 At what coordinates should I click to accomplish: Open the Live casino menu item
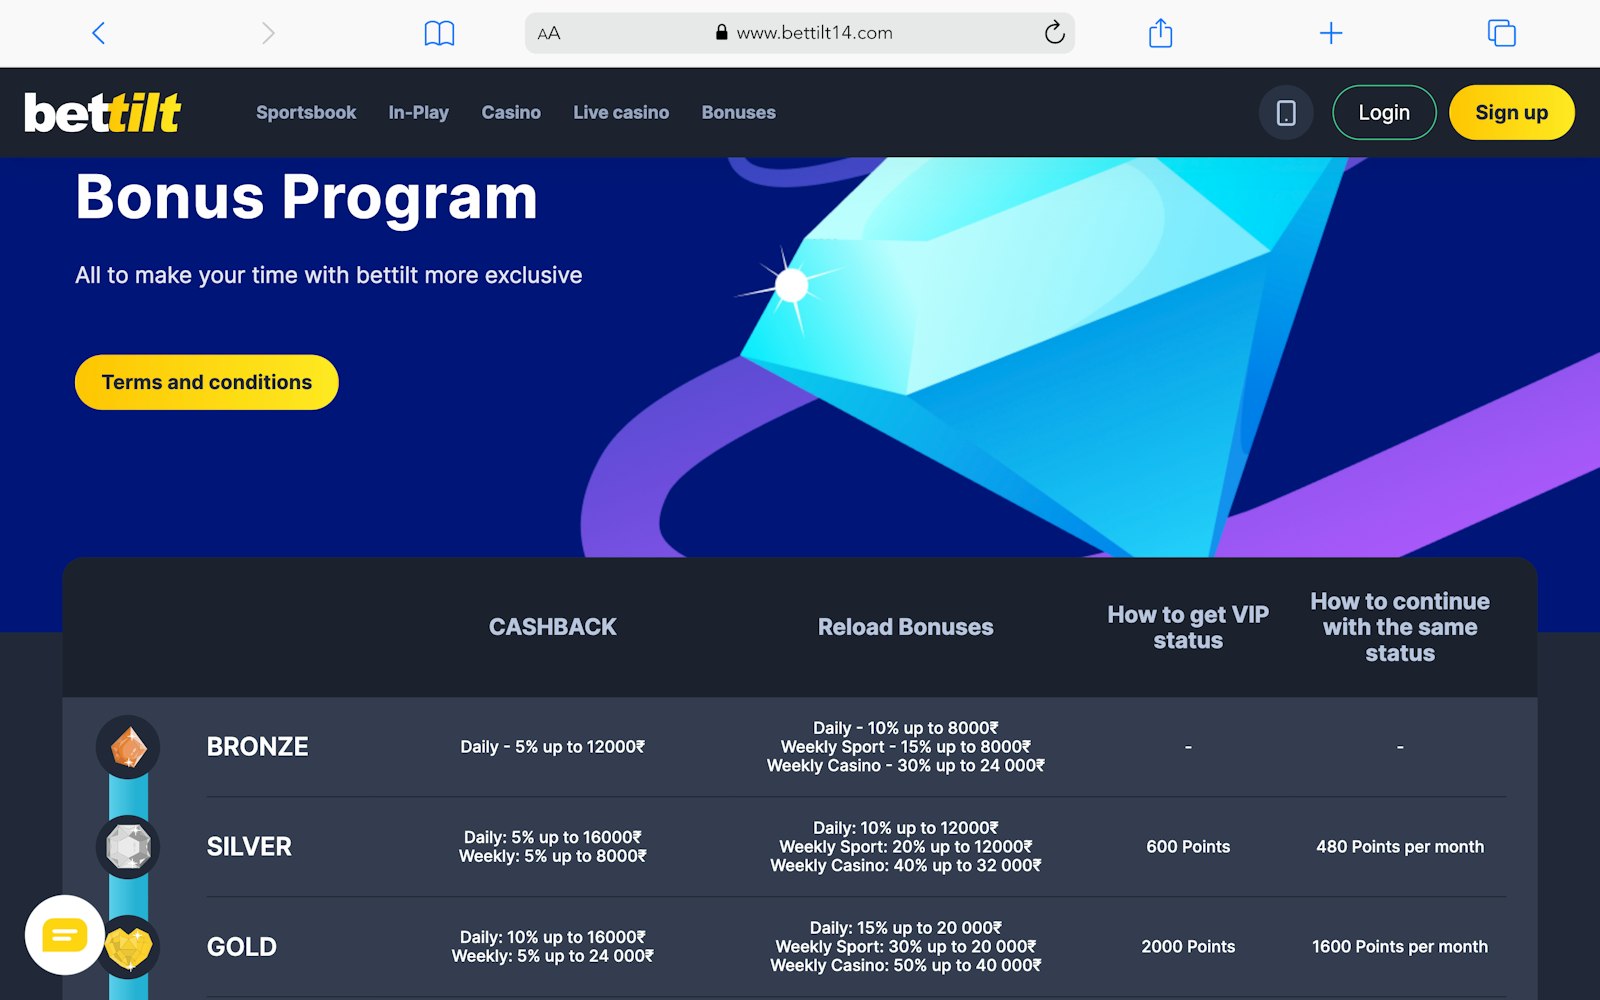tap(620, 112)
